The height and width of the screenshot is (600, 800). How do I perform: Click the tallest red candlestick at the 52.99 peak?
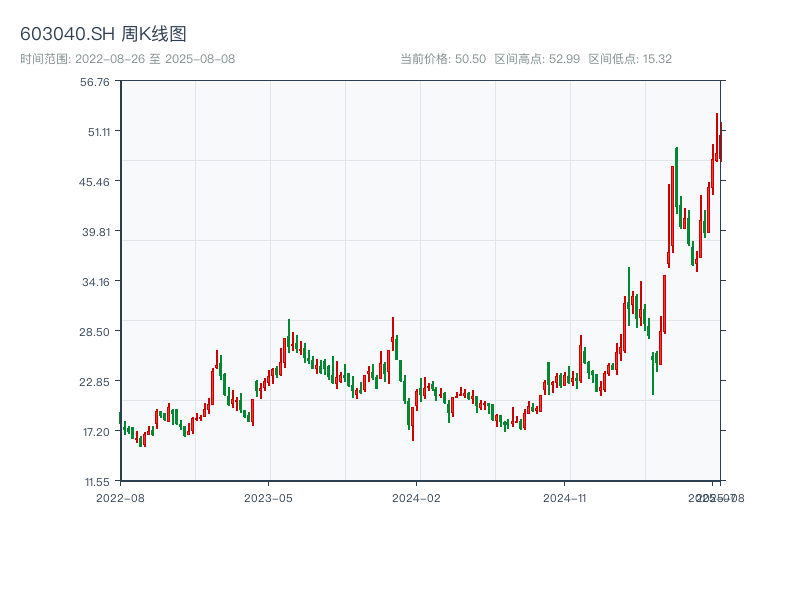717,137
